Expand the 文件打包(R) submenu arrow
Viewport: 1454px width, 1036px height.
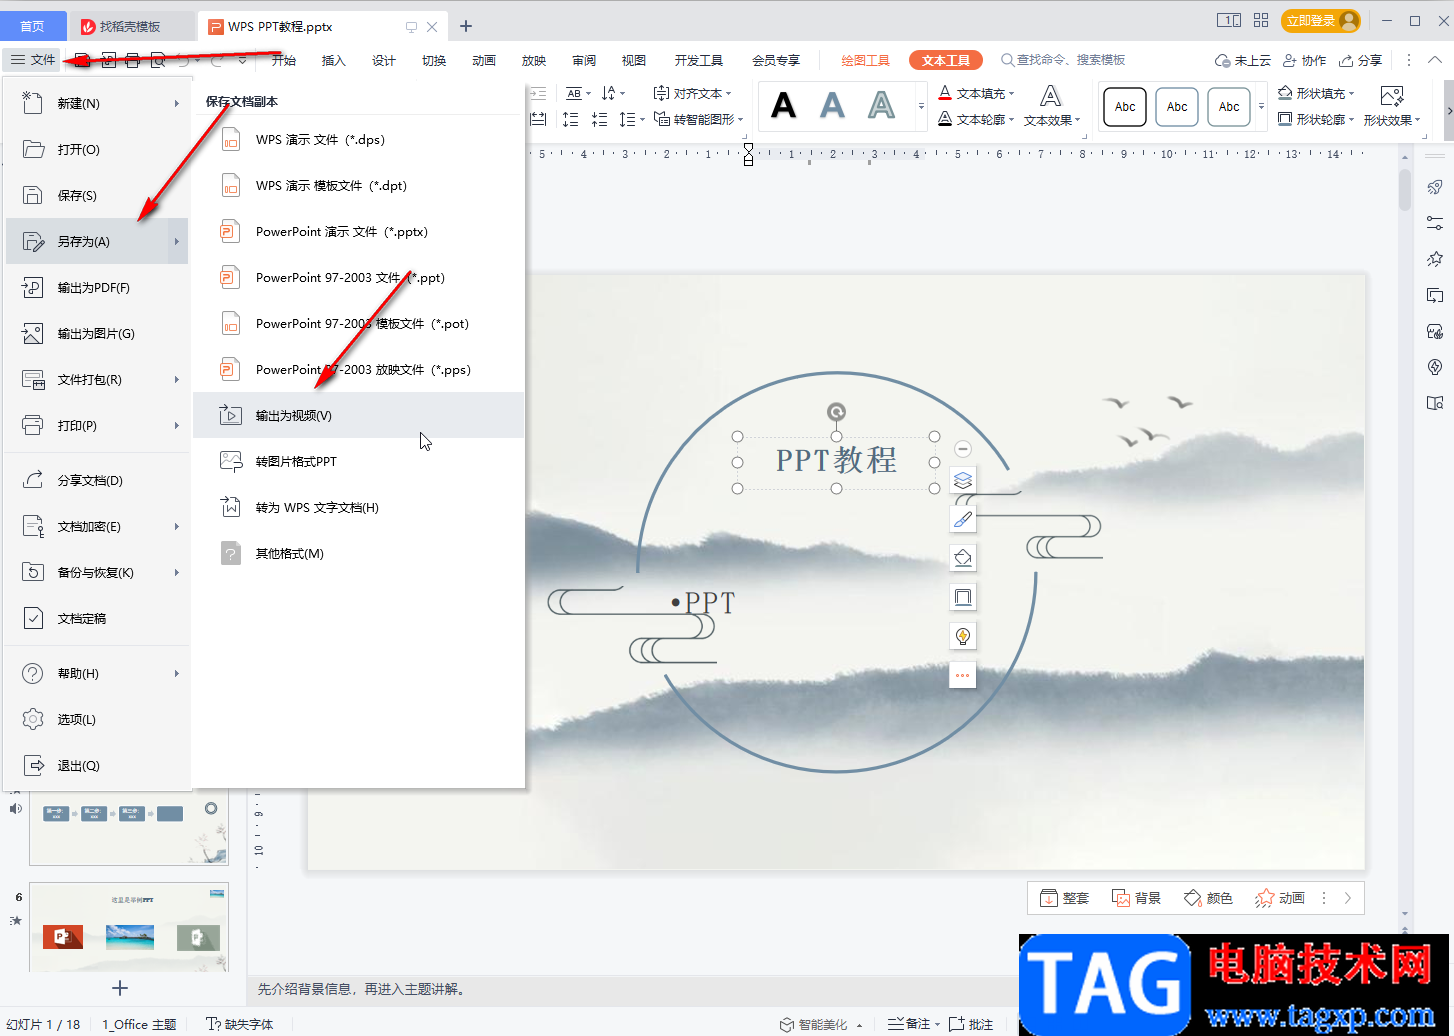coord(177,379)
